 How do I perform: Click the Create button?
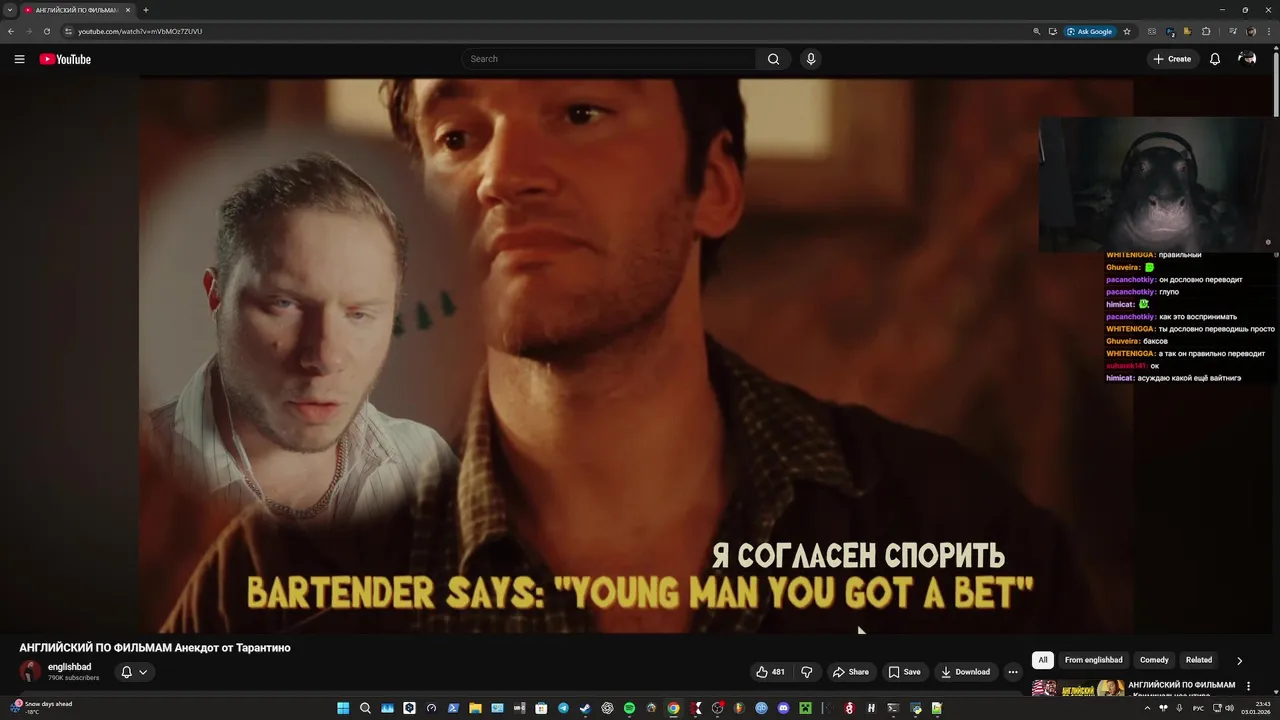click(x=1172, y=59)
